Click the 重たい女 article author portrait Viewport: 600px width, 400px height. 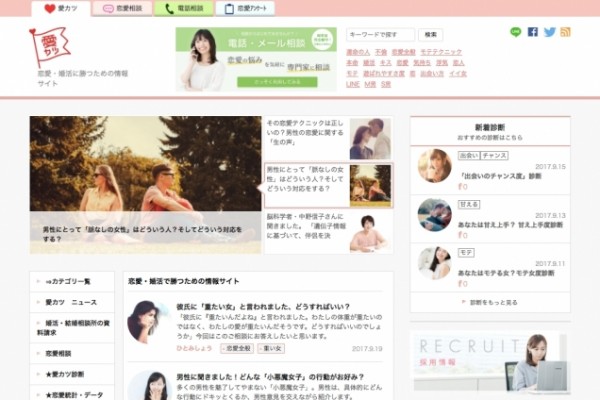click(x=148, y=322)
